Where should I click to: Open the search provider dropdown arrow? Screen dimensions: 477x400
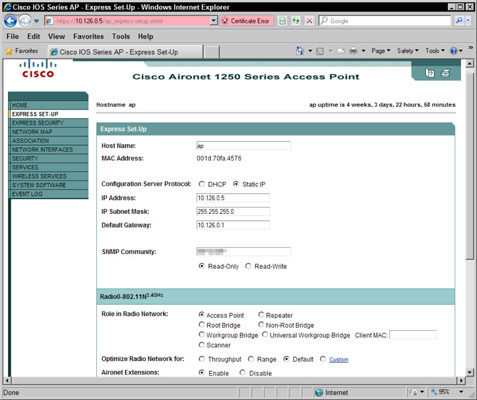[468, 21]
